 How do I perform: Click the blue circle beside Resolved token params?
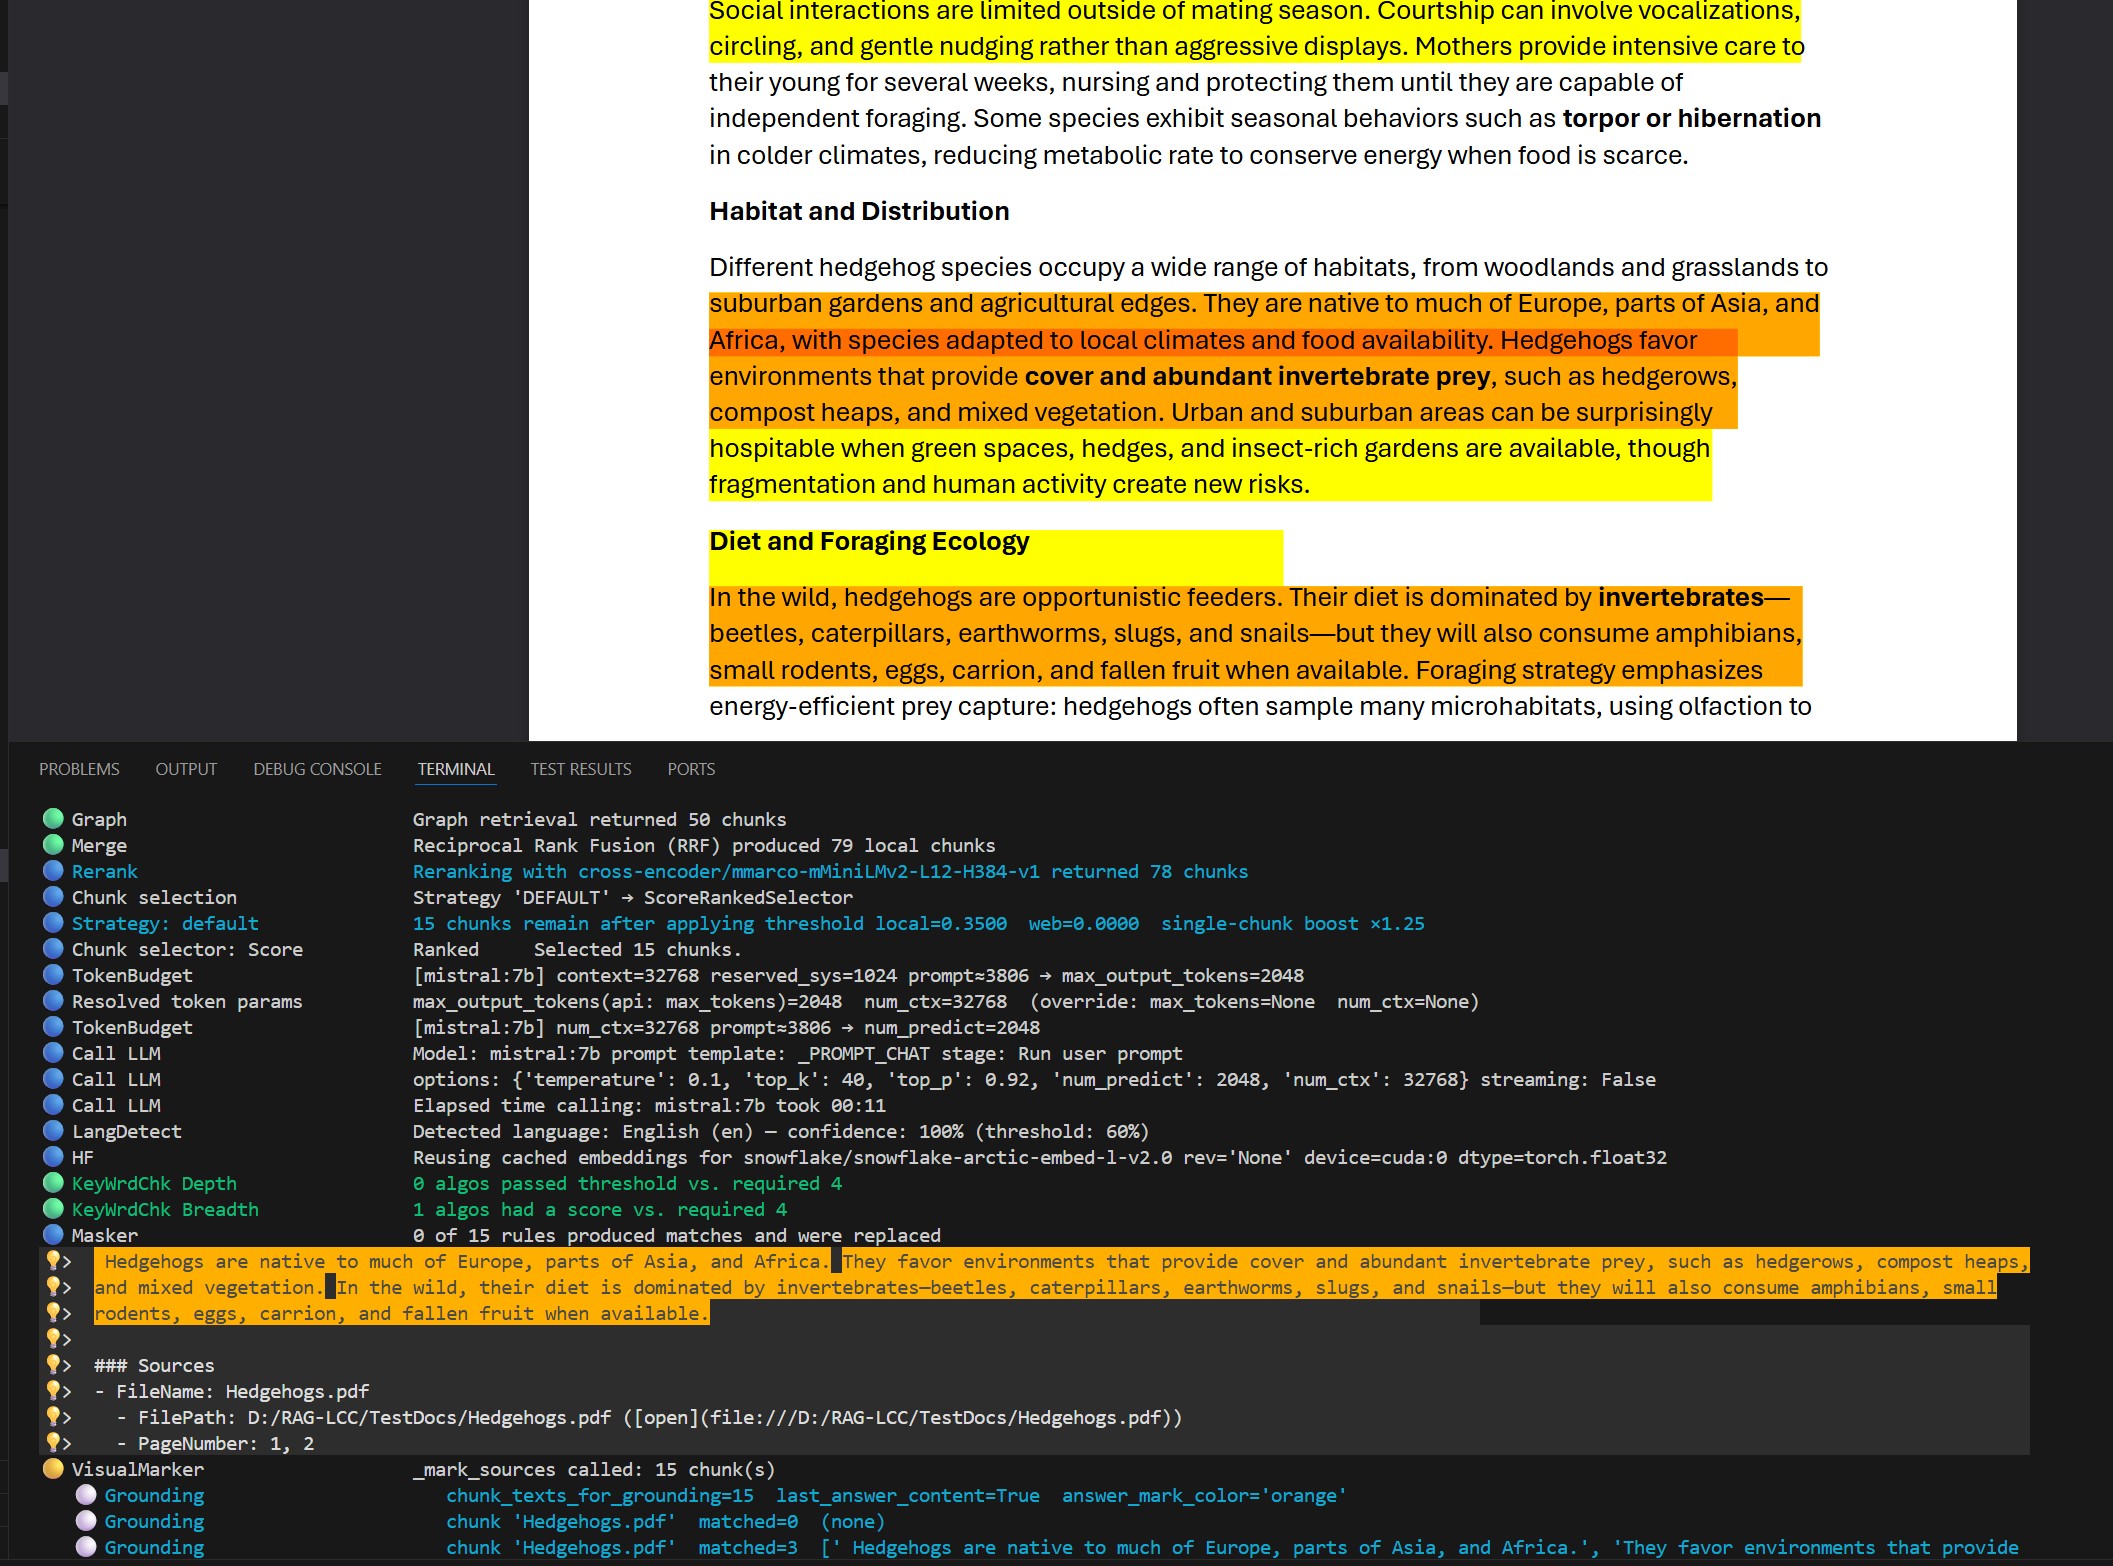pos(53,1000)
